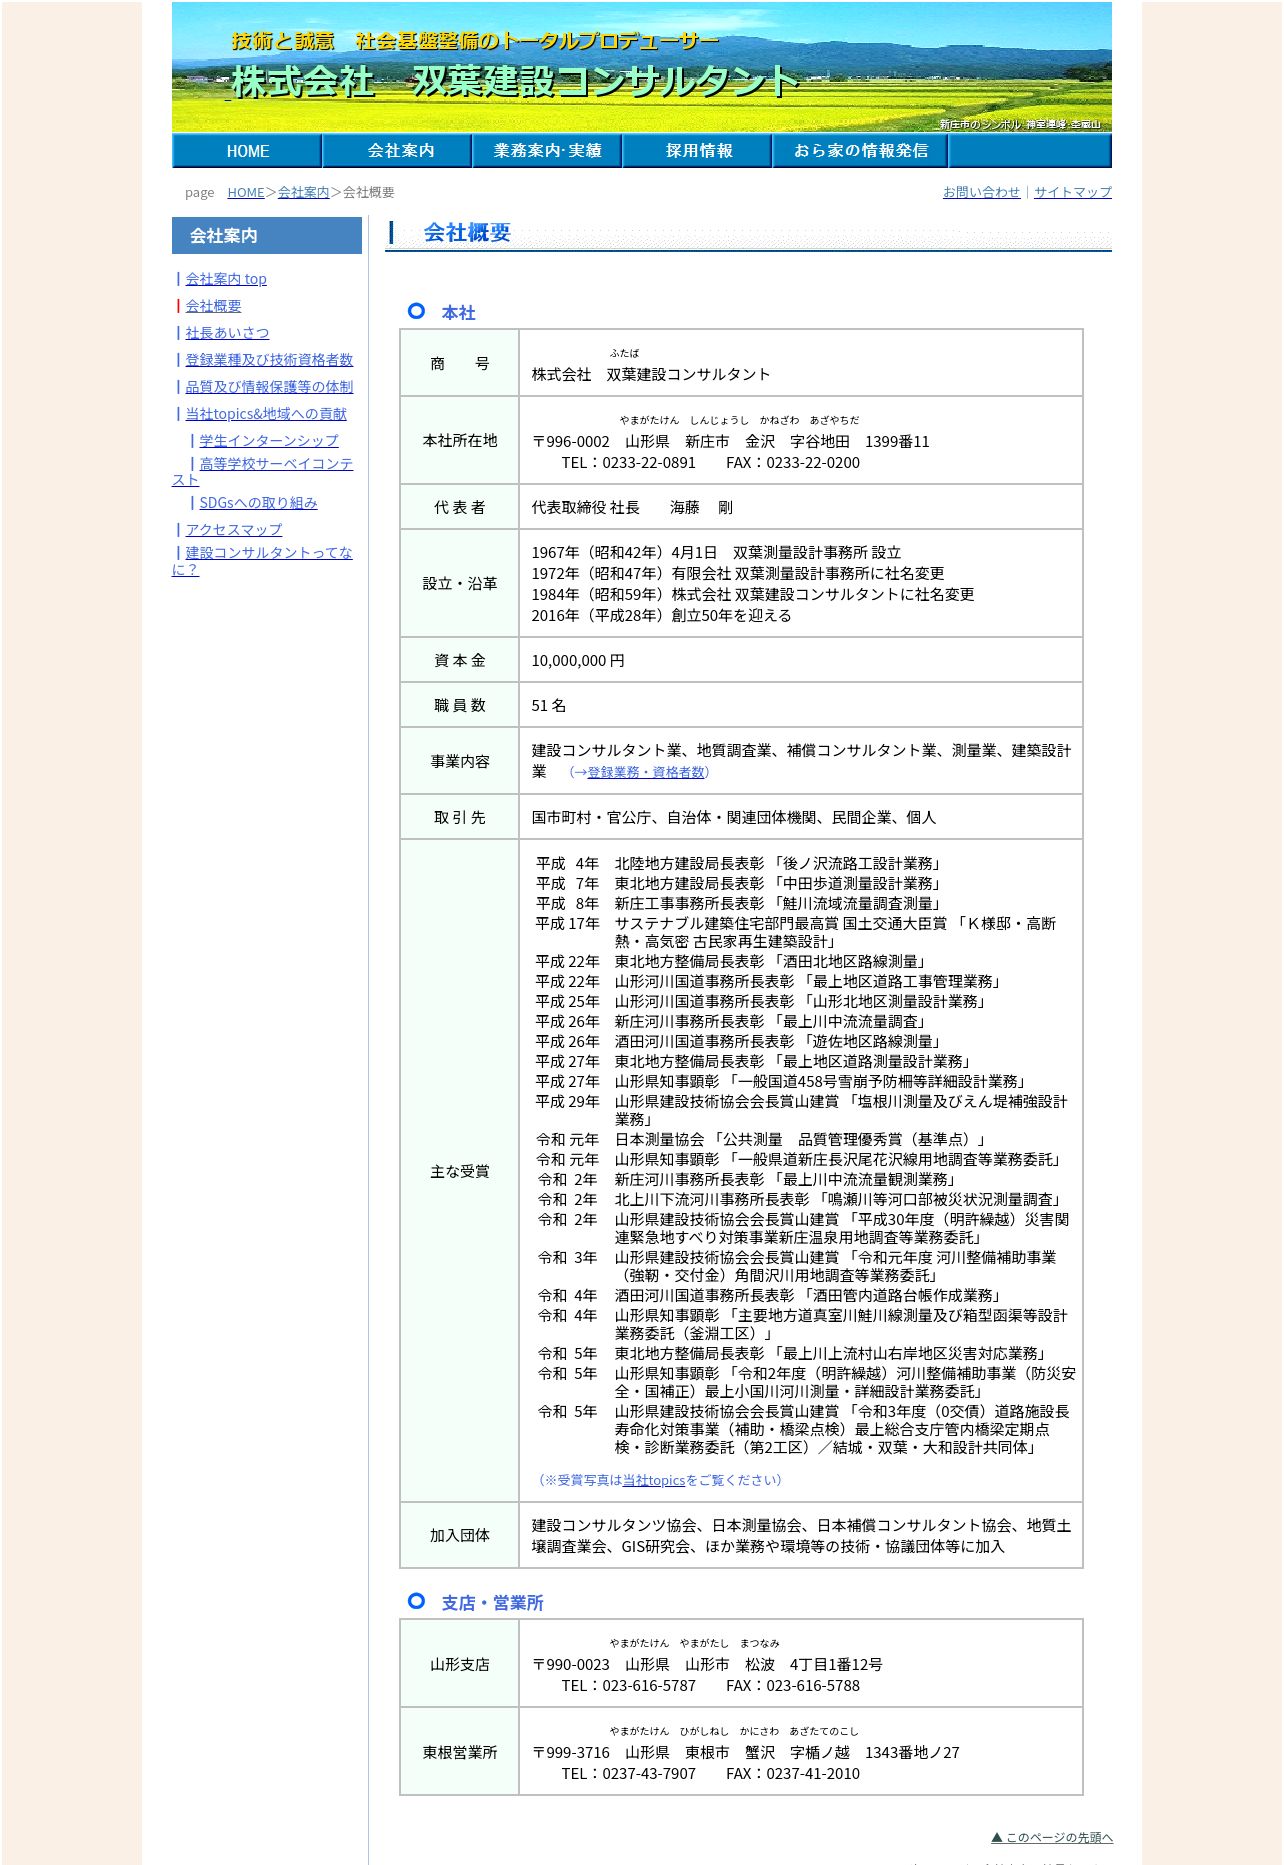
Task: Click the 事業内容 label cell
Action: (460, 762)
